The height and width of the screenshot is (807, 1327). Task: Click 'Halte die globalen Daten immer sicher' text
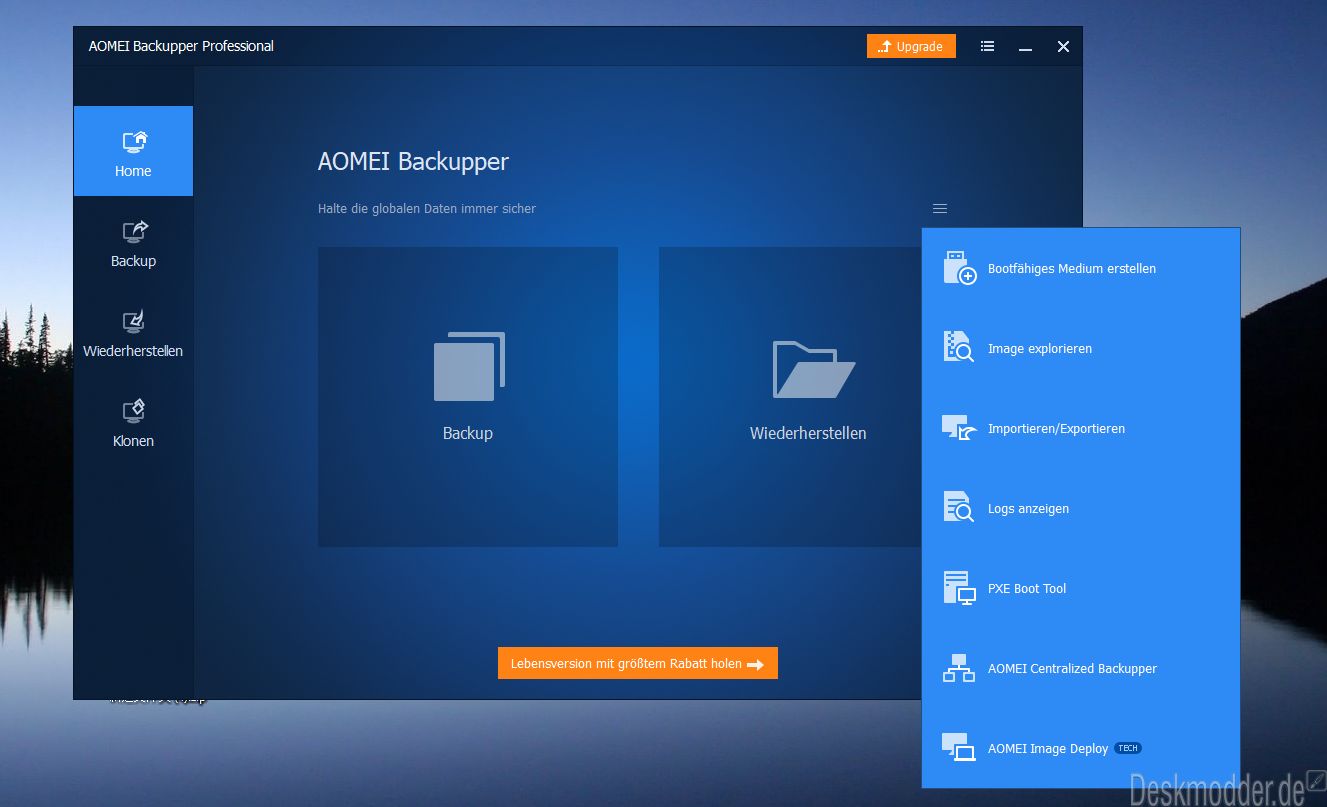[427, 209]
